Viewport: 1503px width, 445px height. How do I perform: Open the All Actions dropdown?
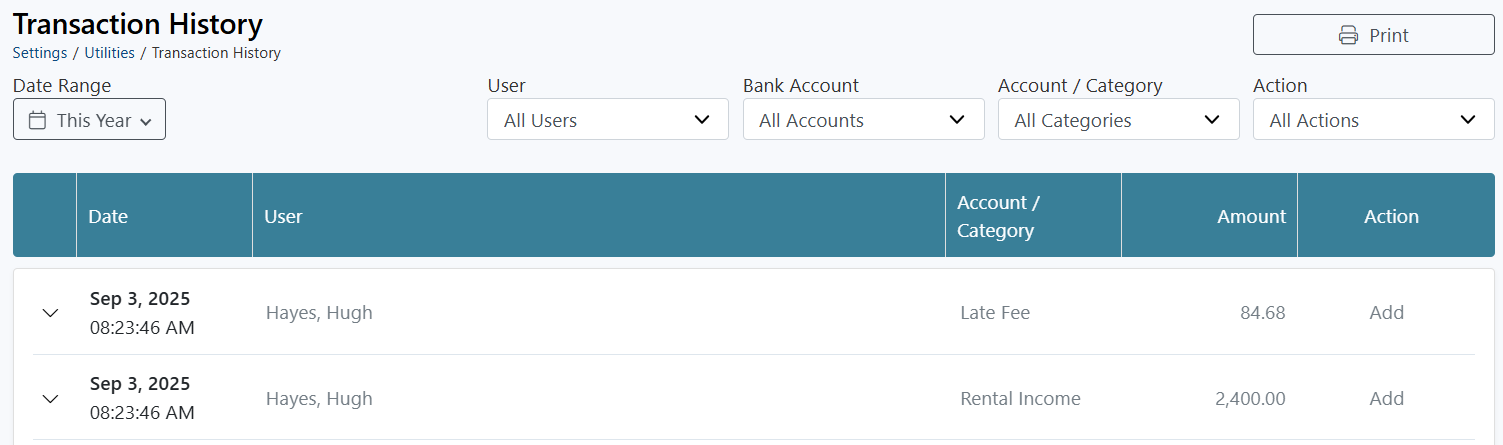1374,120
